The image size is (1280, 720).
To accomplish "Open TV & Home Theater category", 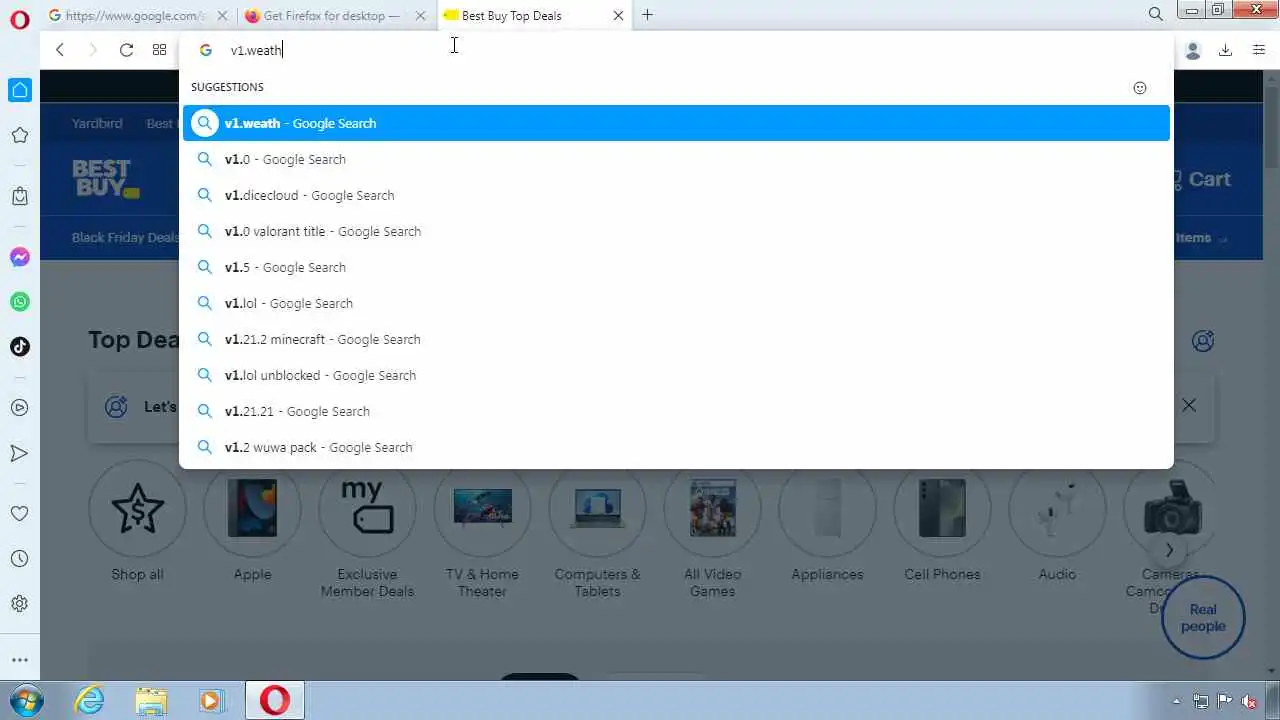I will [x=482, y=528].
